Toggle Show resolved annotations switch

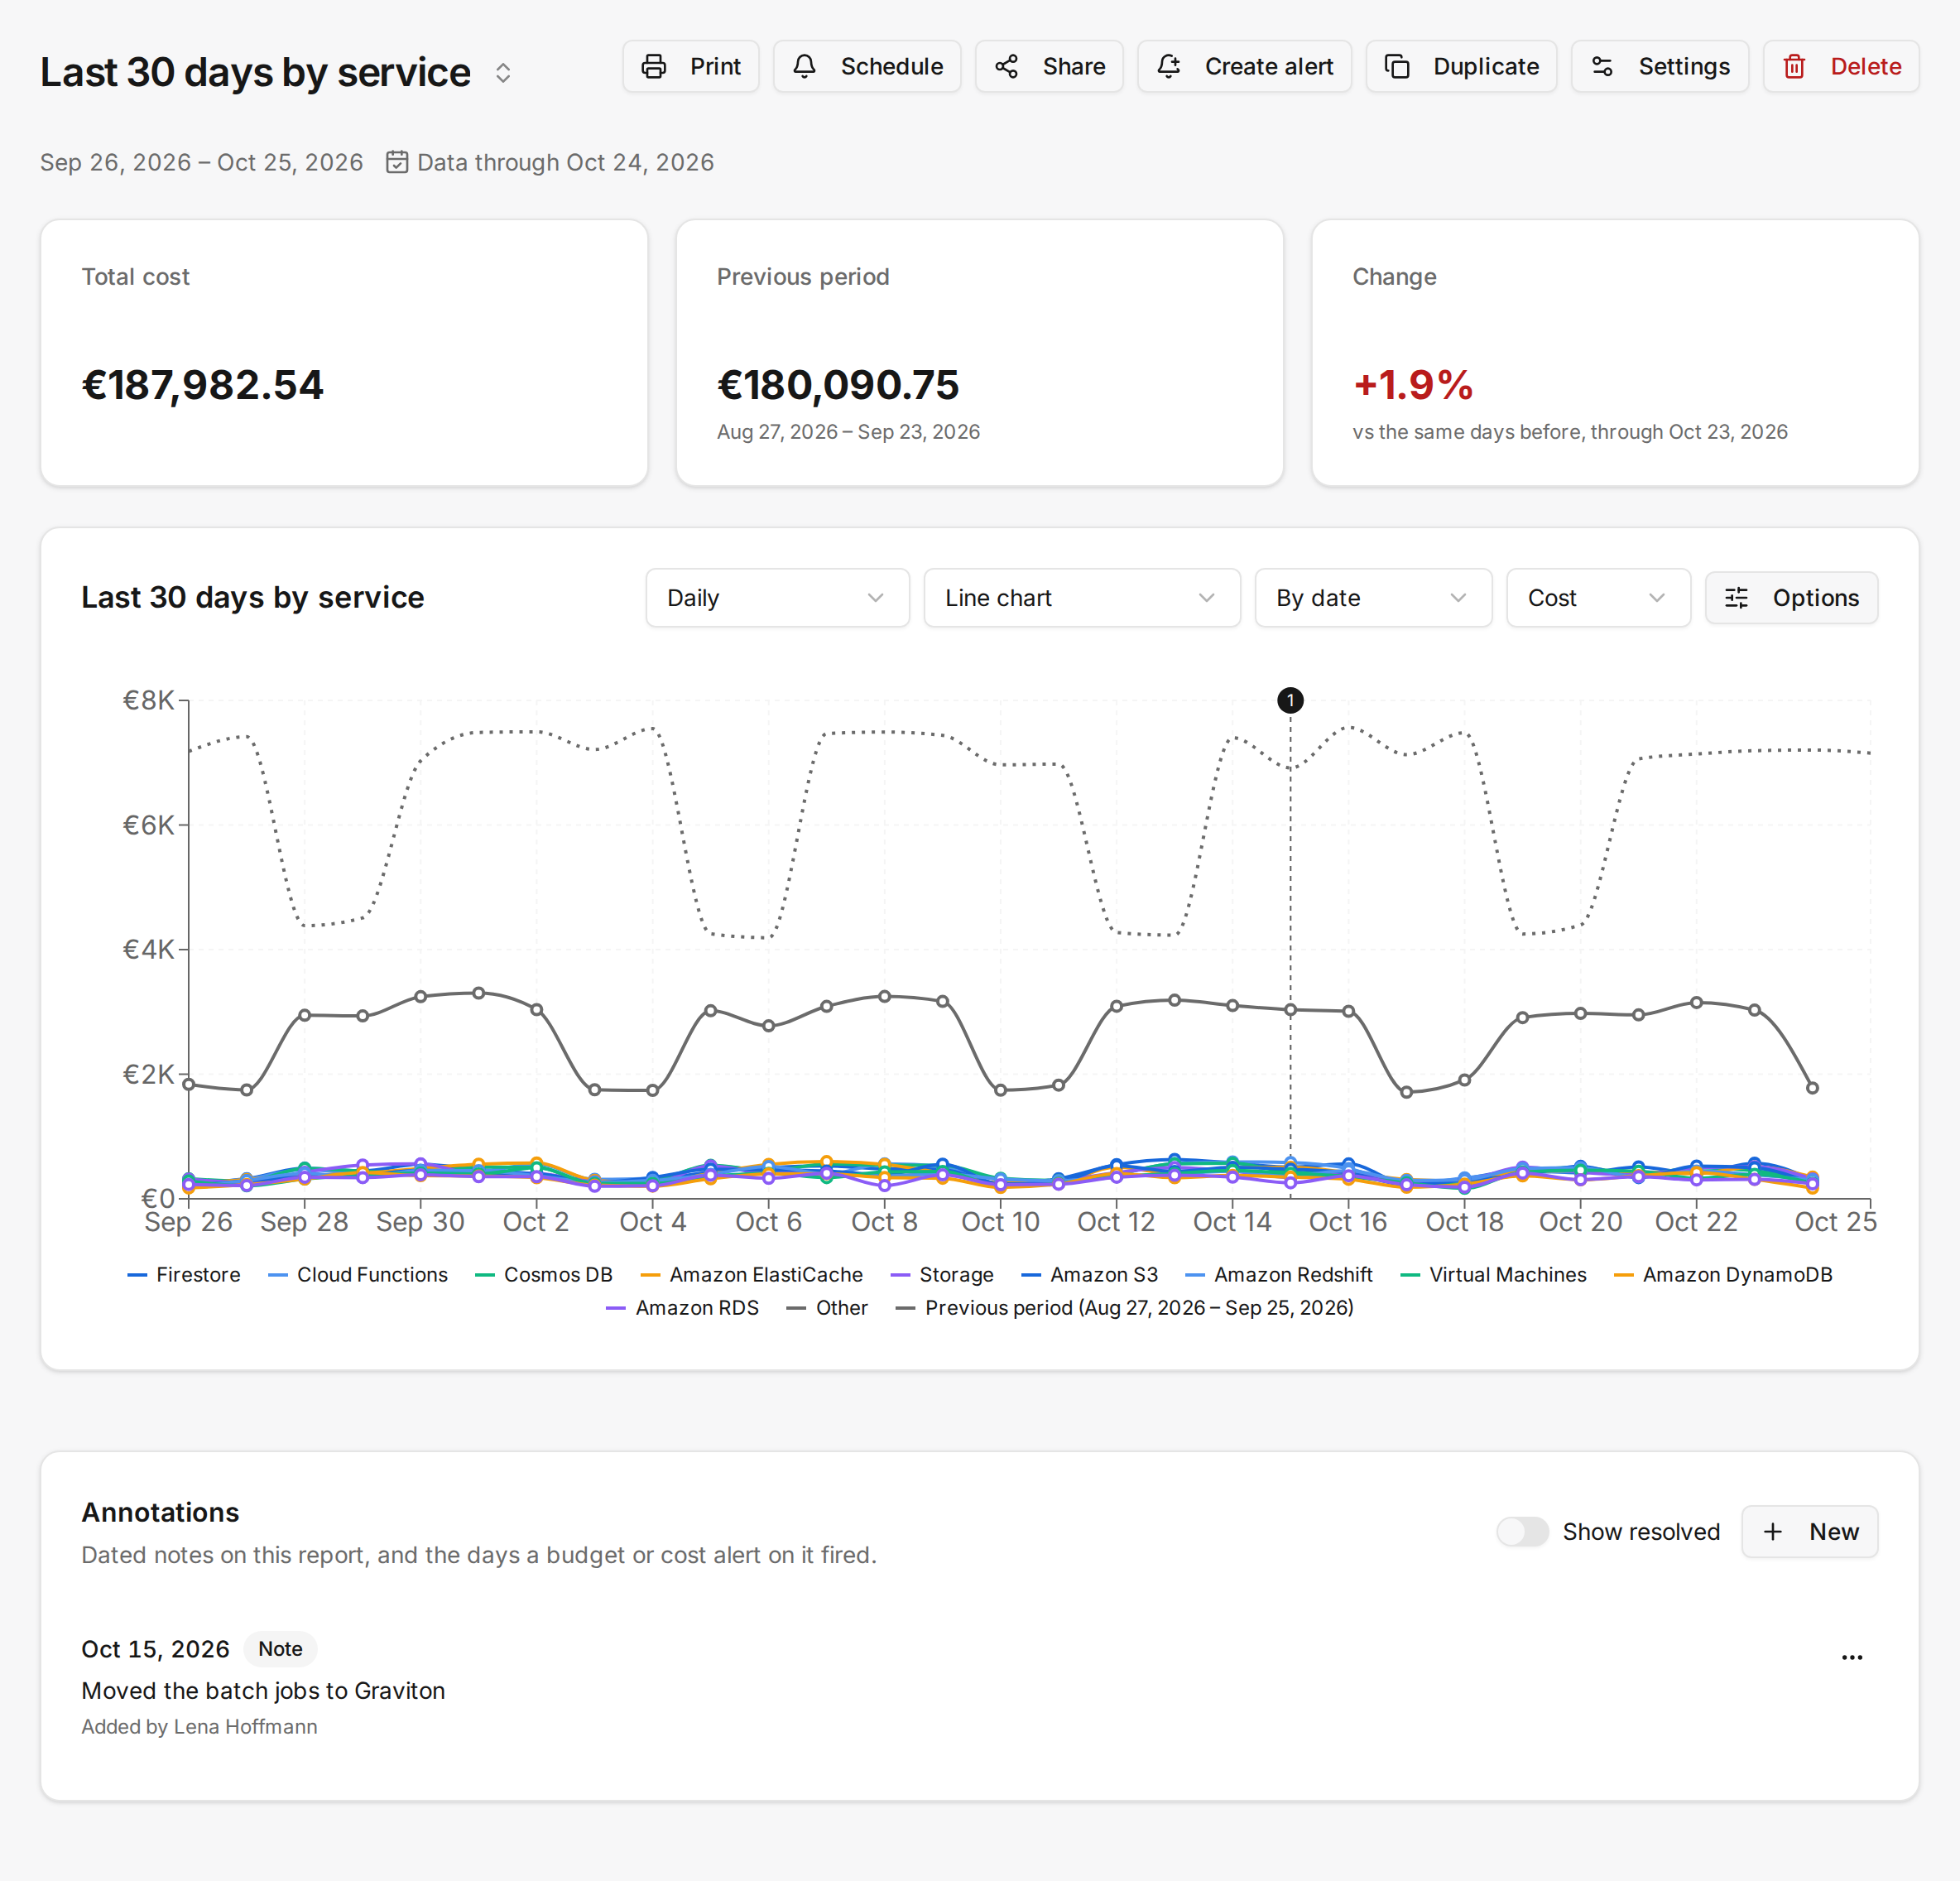click(1521, 1531)
